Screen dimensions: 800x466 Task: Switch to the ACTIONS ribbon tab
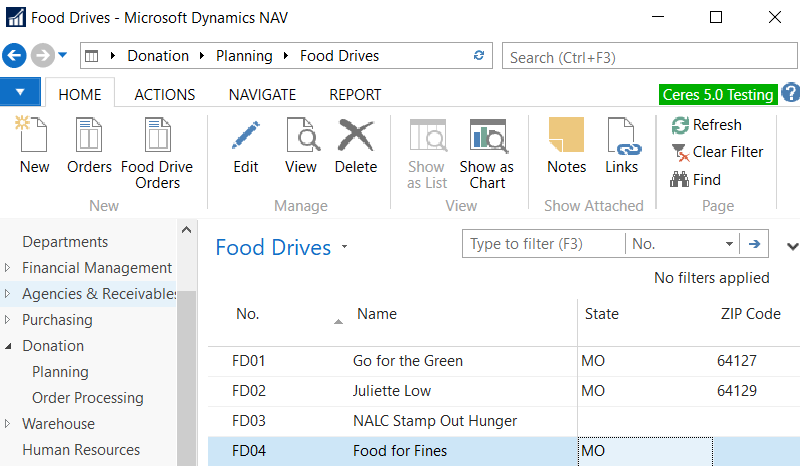coord(164,95)
